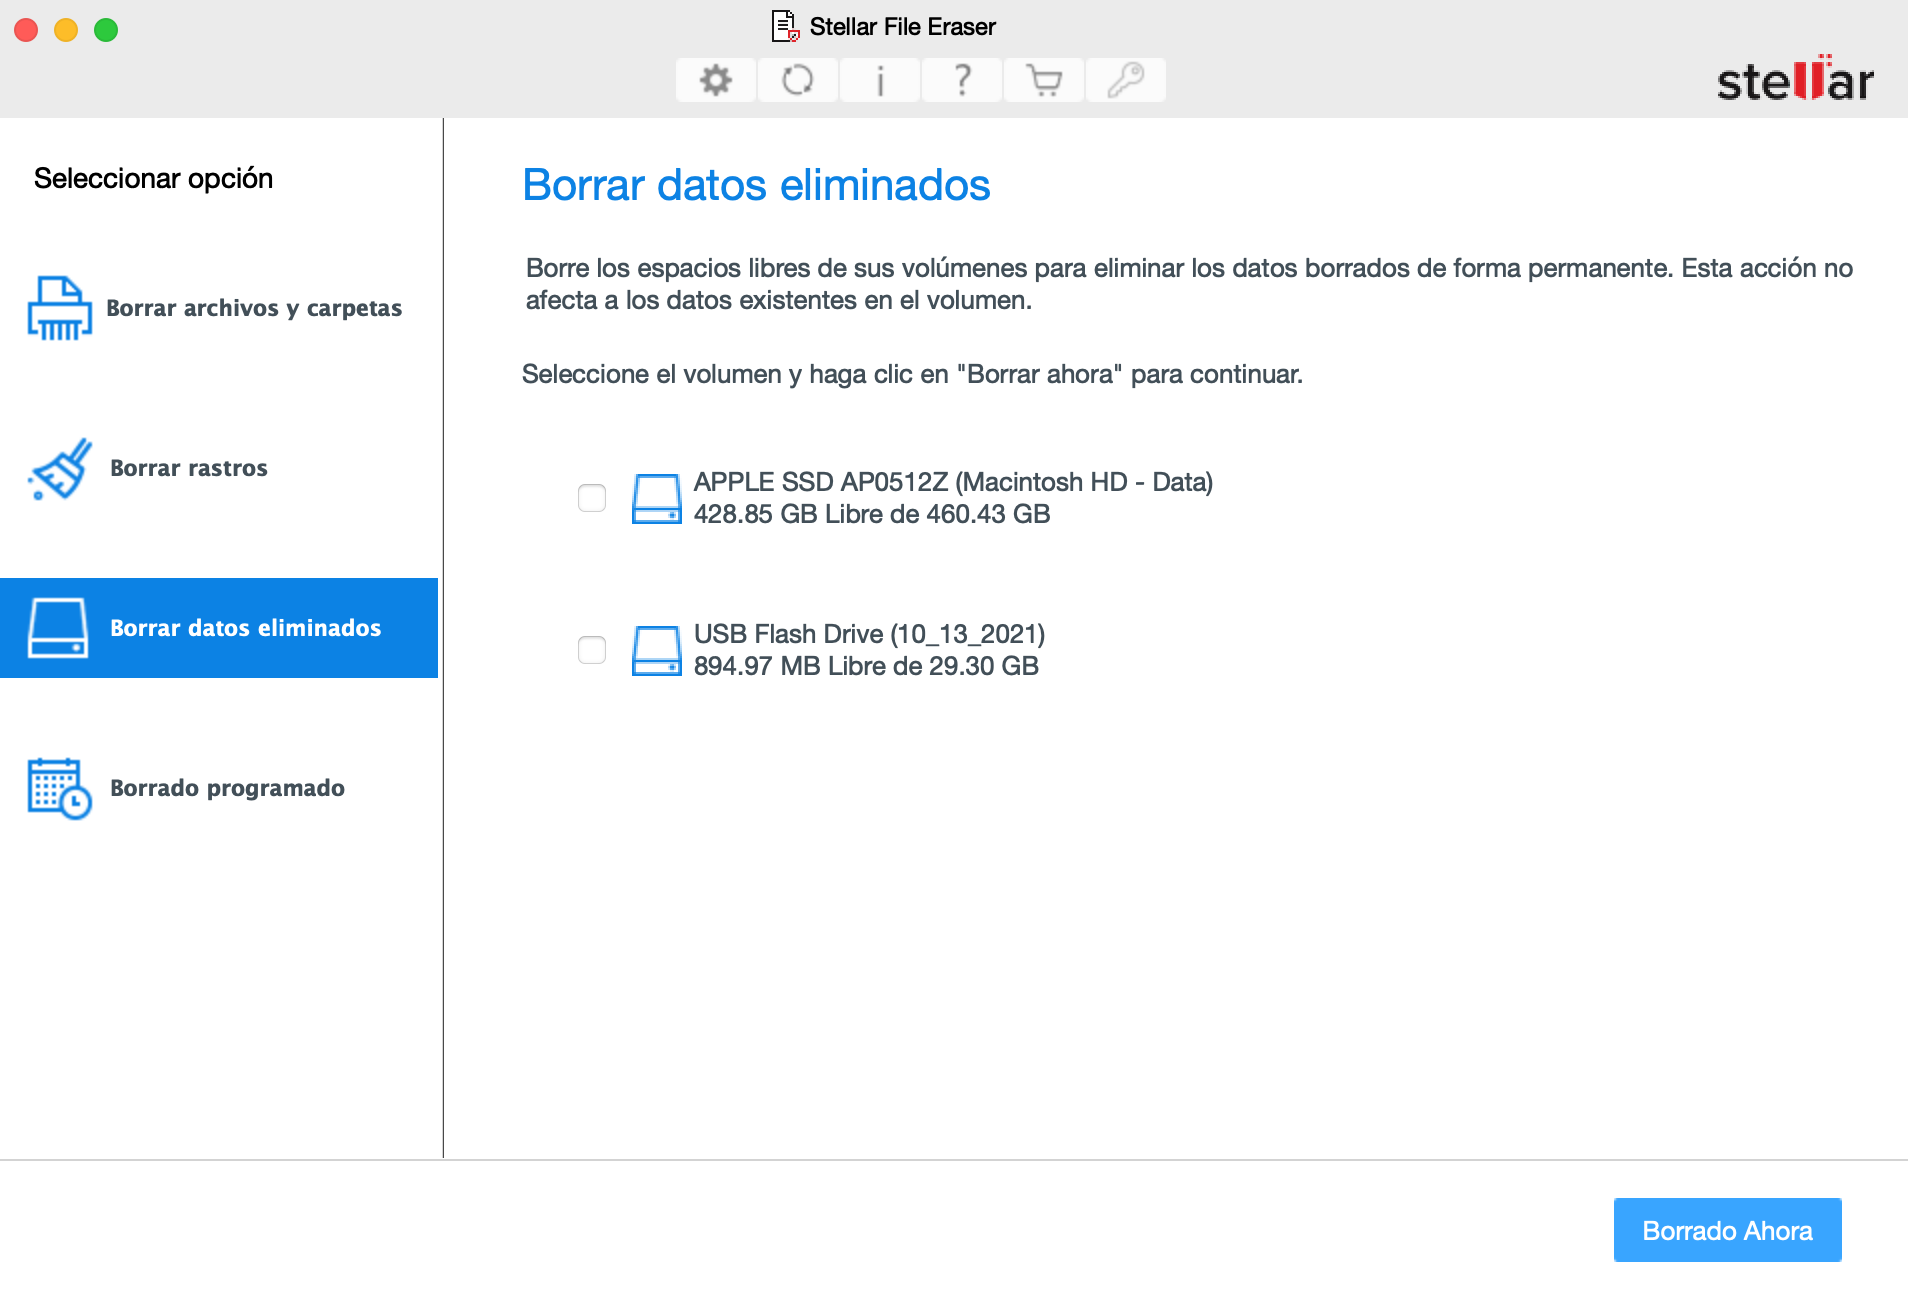Screen dimensions: 1908x1294
Task: Close the window with red button
Action: 26,30
